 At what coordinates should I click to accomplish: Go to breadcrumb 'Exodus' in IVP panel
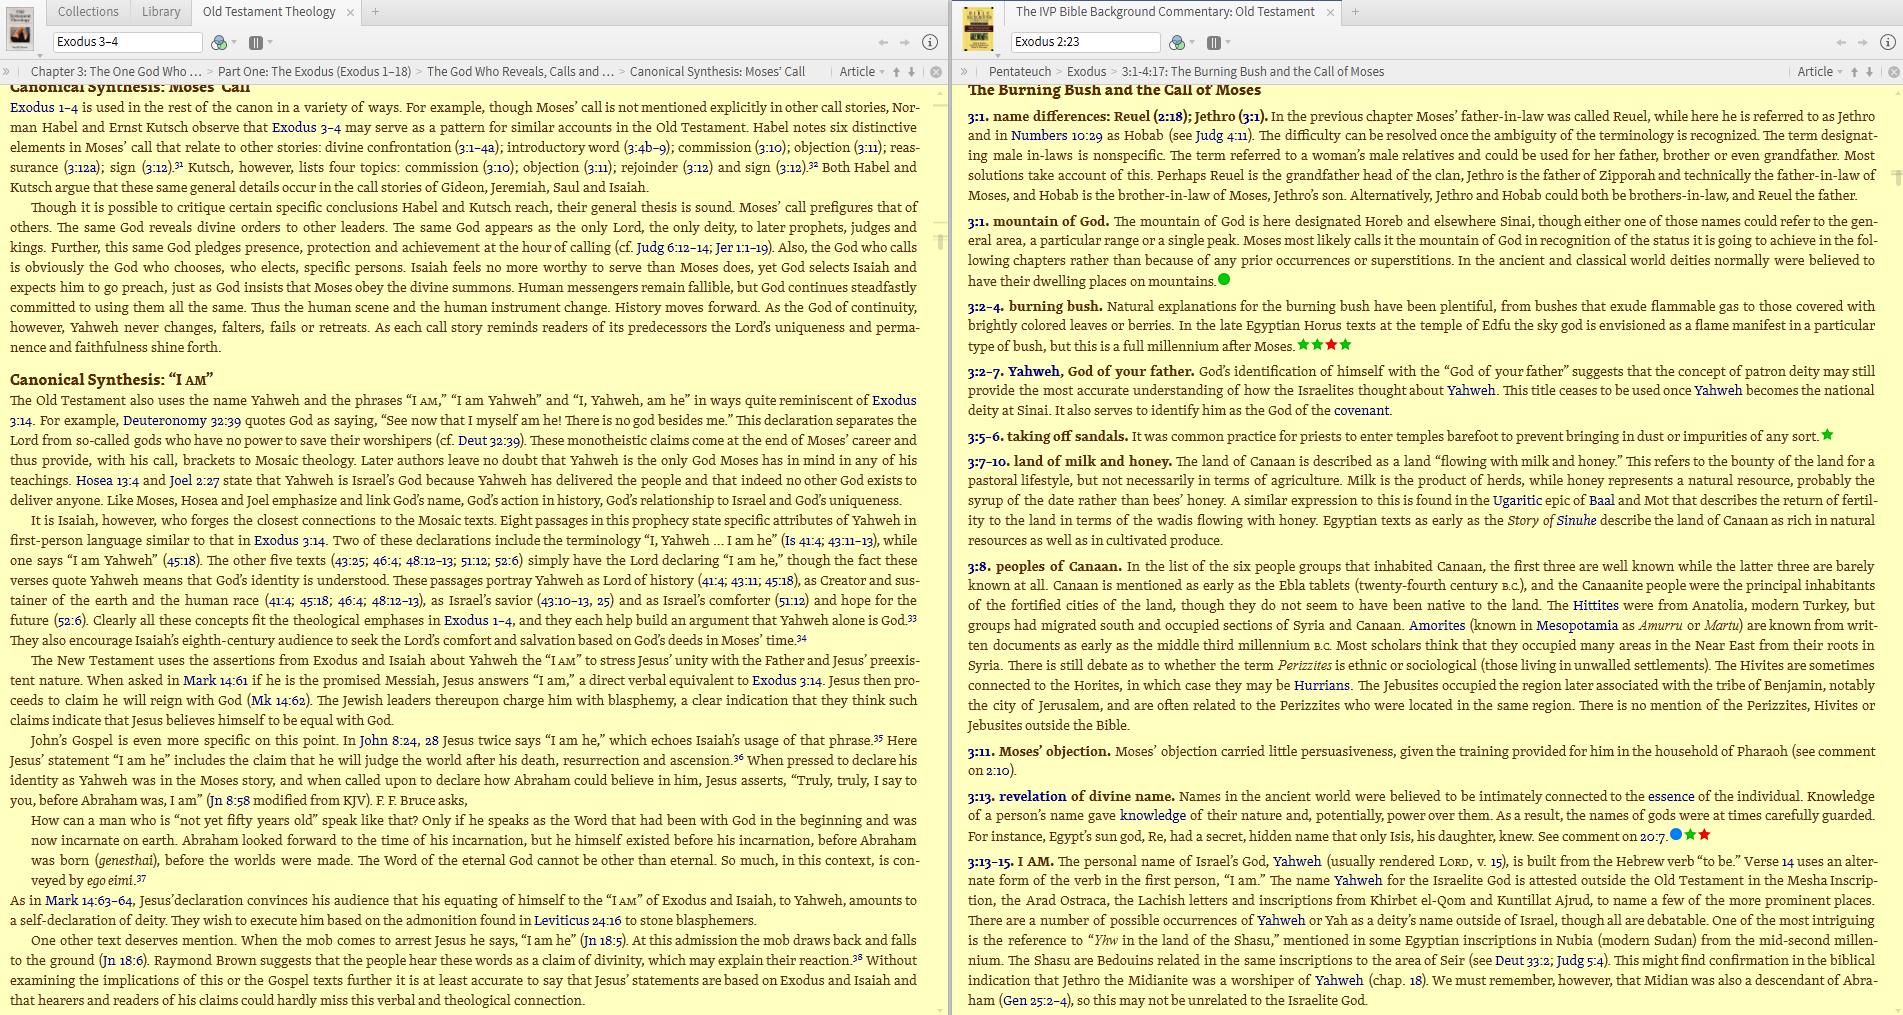pos(1086,72)
